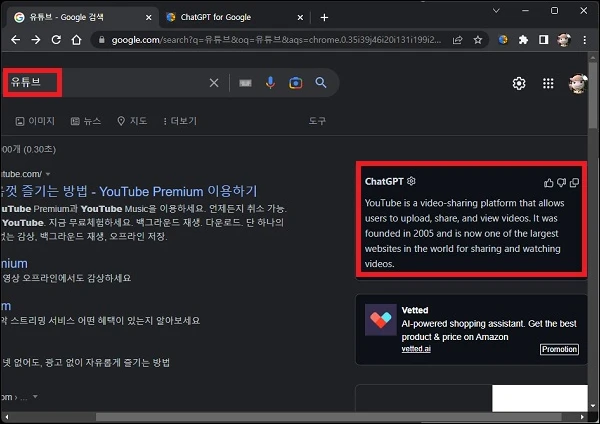Expand the 더보기 menu
The height and width of the screenshot is (424, 600).
coord(180,121)
